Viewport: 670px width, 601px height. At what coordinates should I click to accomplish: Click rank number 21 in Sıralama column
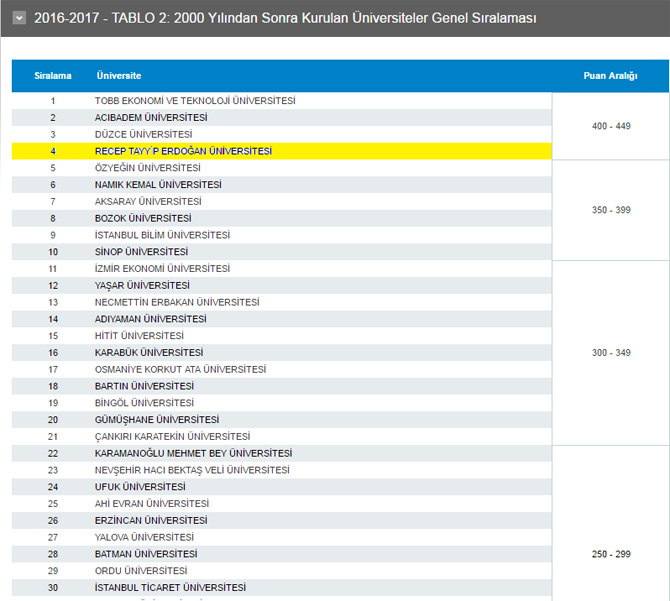pyautogui.click(x=53, y=437)
